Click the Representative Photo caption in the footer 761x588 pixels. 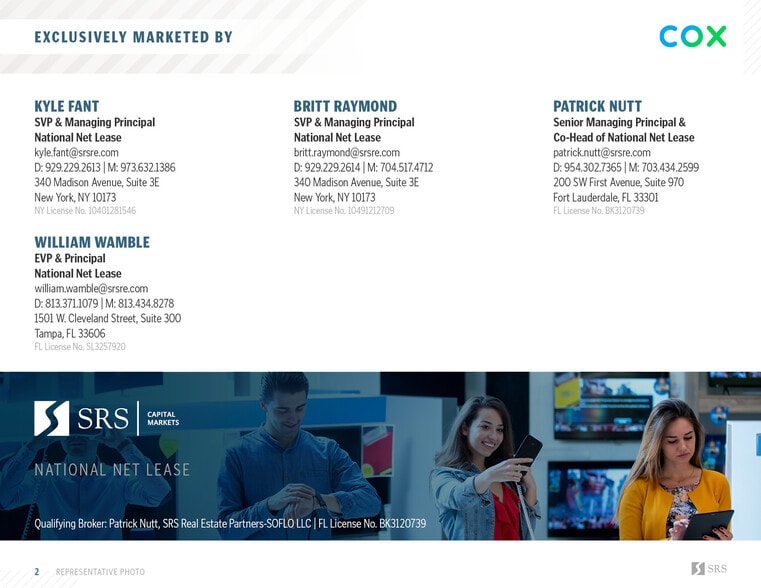pyautogui.click(x=100, y=572)
